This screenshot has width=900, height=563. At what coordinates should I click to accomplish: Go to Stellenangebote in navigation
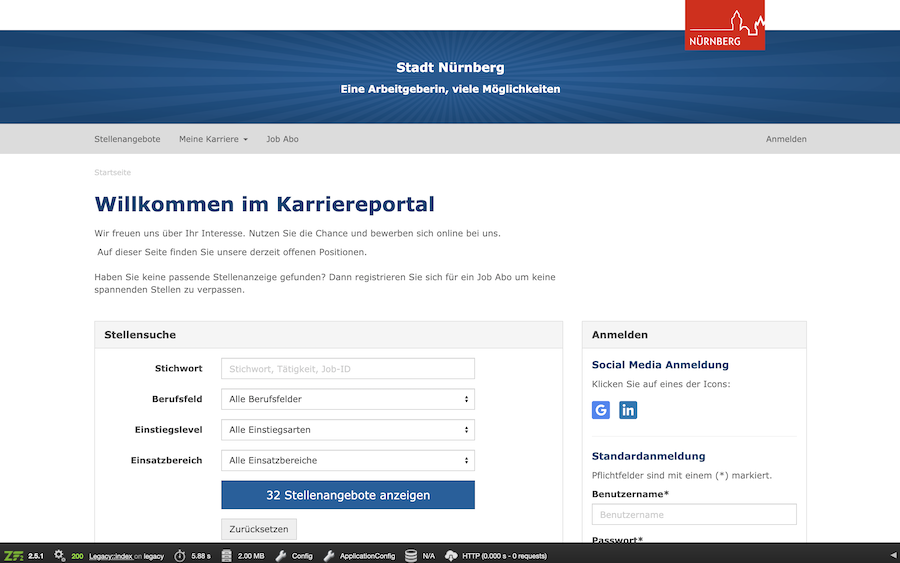[x=127, y=139]
